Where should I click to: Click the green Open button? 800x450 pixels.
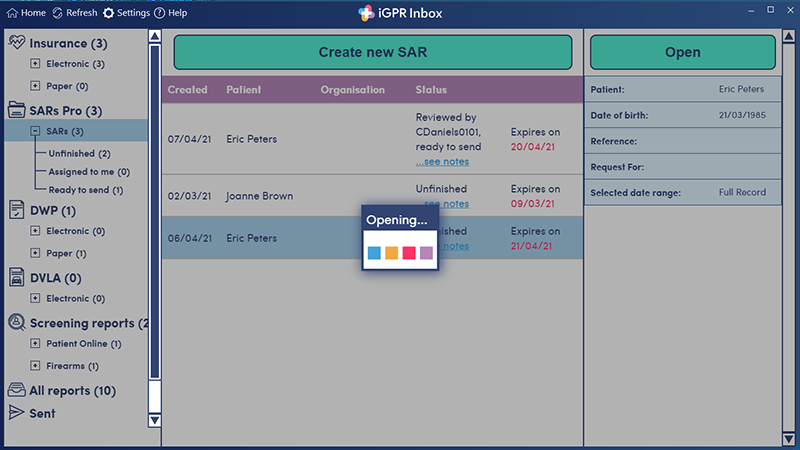pos(683,52)
